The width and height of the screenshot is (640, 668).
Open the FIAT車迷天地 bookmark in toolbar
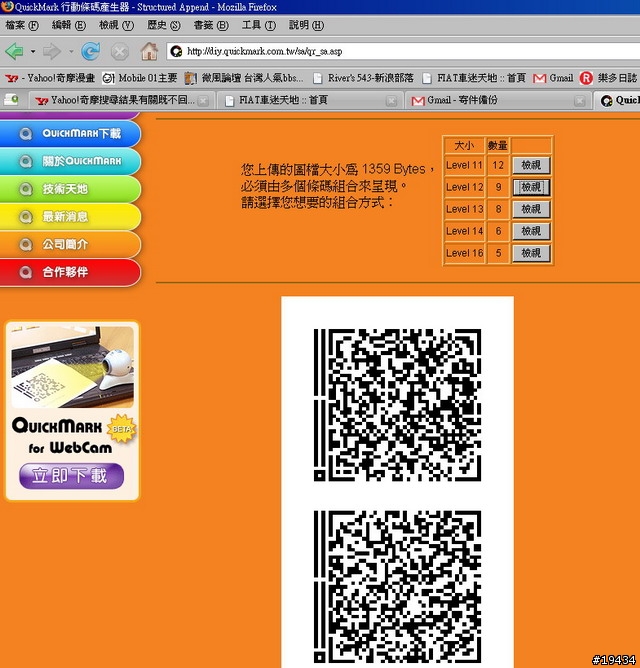(x=474, y=78)
